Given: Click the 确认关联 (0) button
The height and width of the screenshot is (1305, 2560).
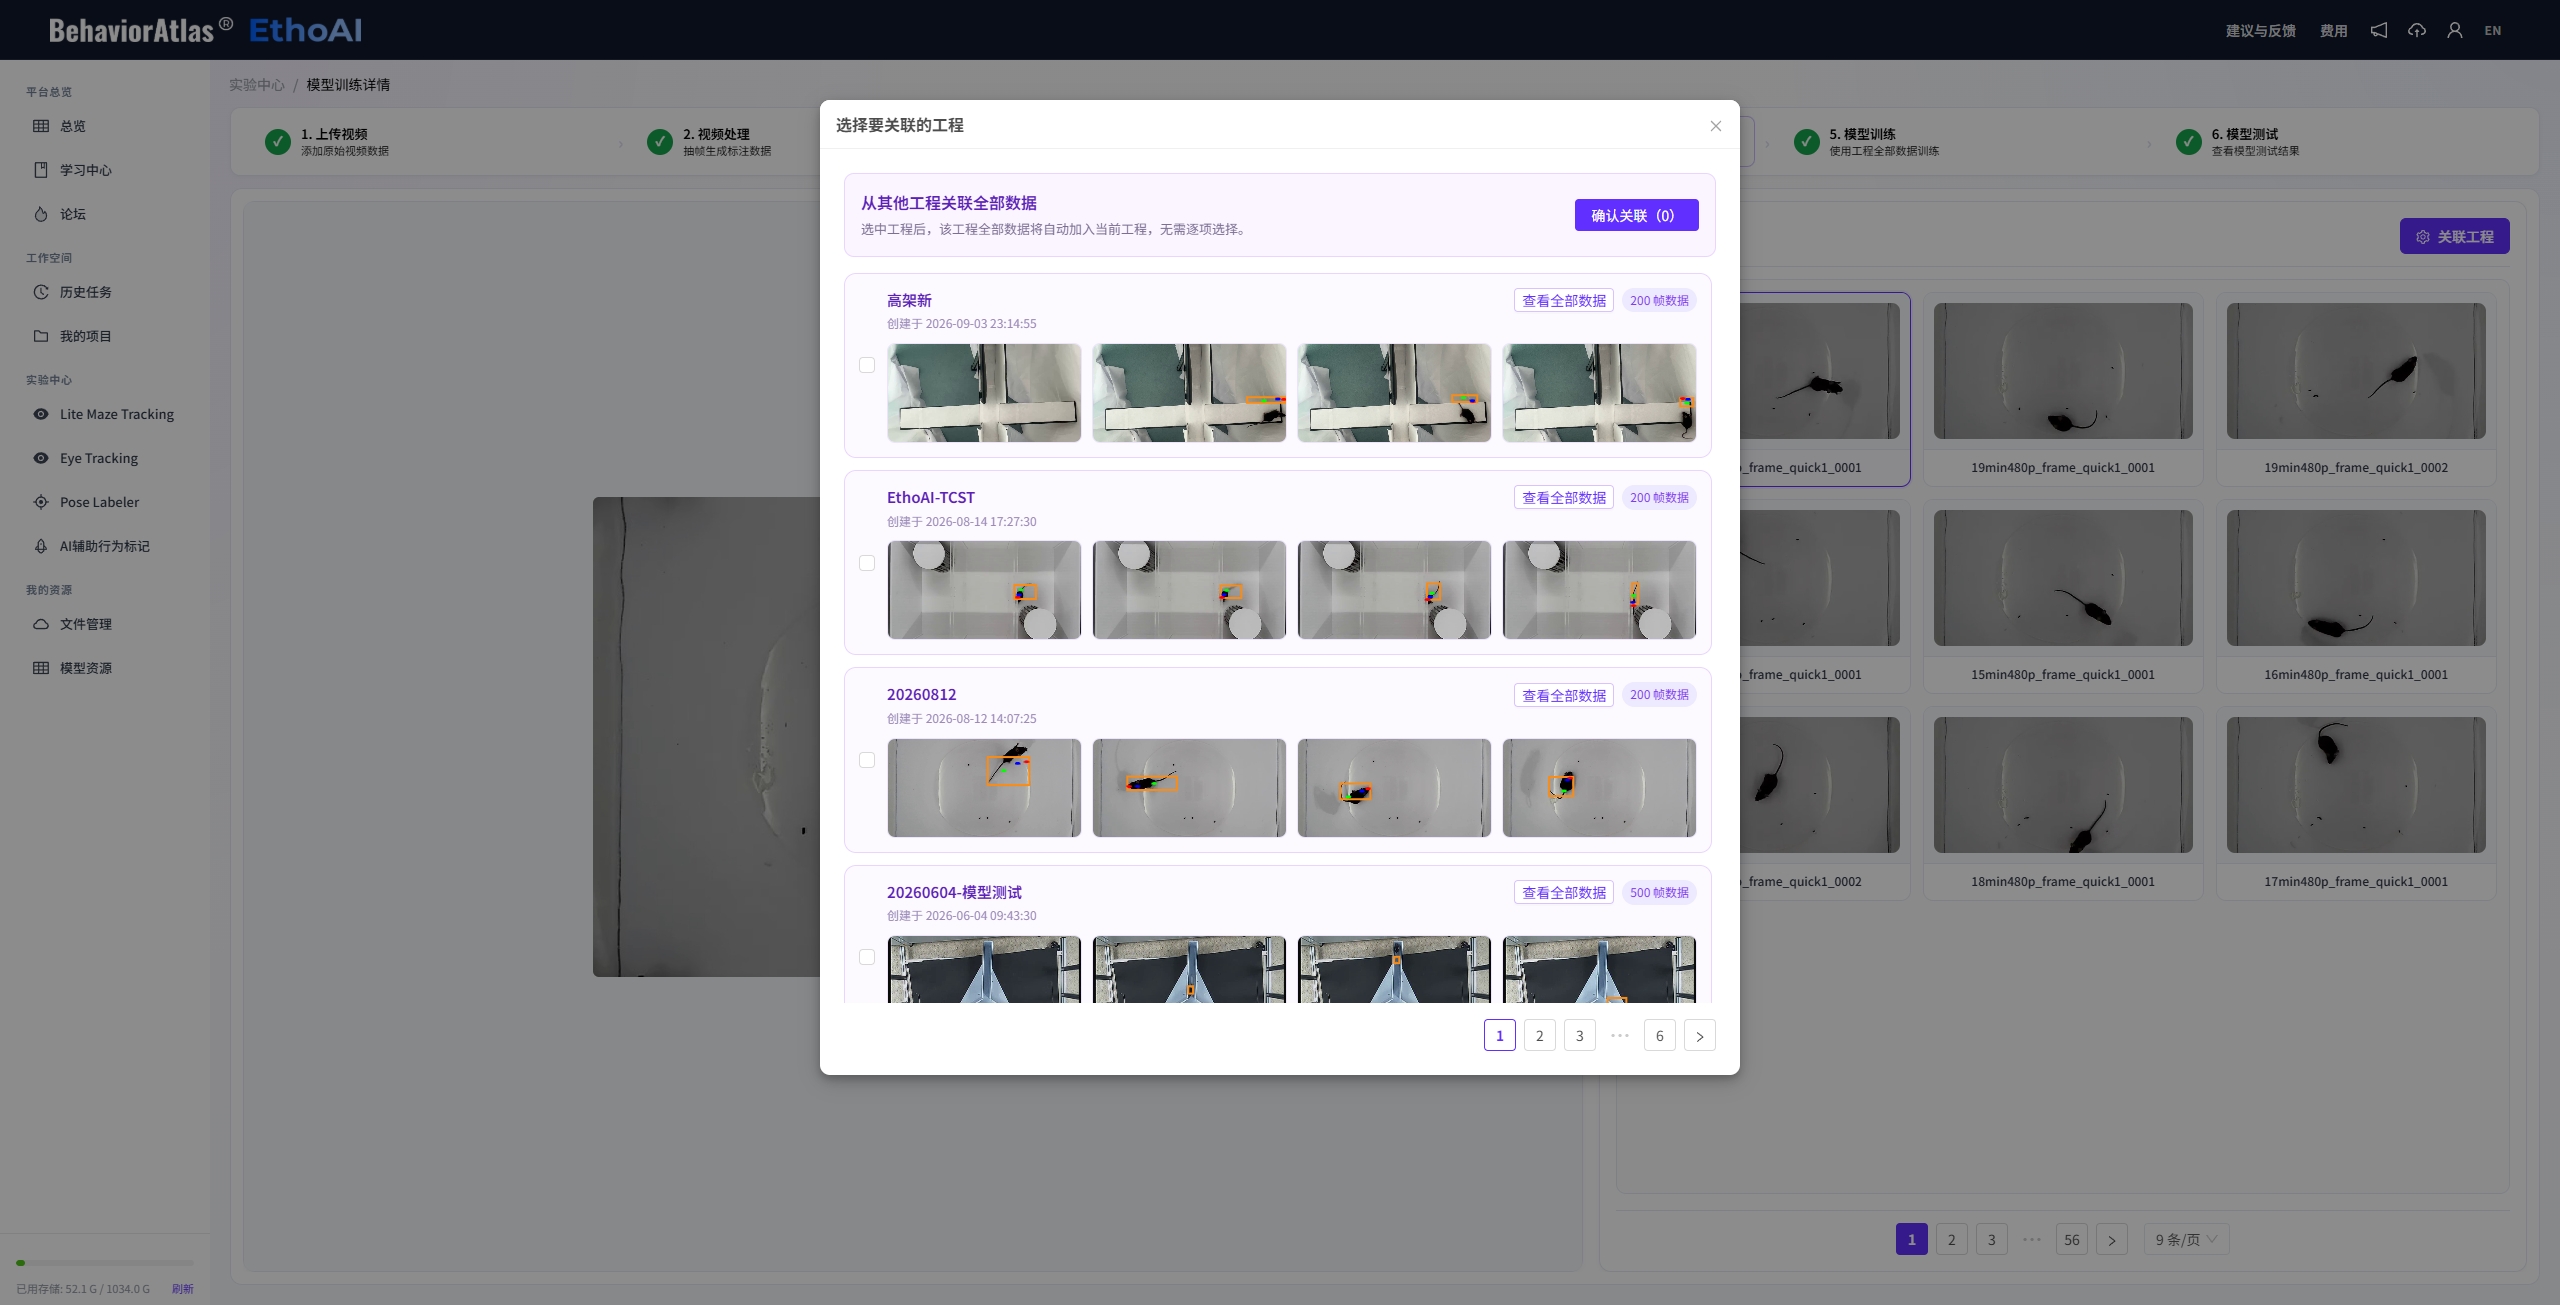Looking at the screenshot, I should pyautogui.click(x=1637, y=215).
